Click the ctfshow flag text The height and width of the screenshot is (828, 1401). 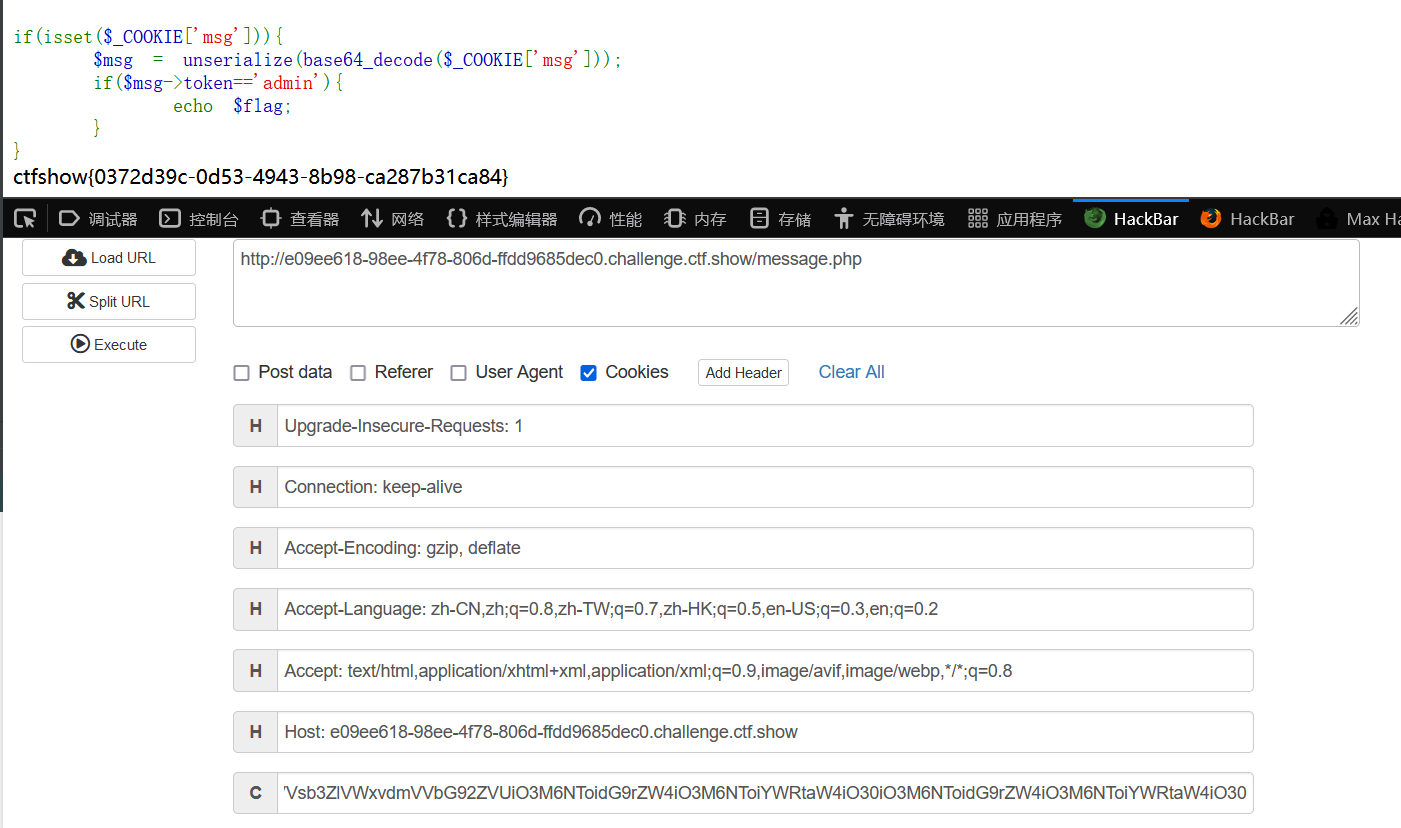coord(261,177)
